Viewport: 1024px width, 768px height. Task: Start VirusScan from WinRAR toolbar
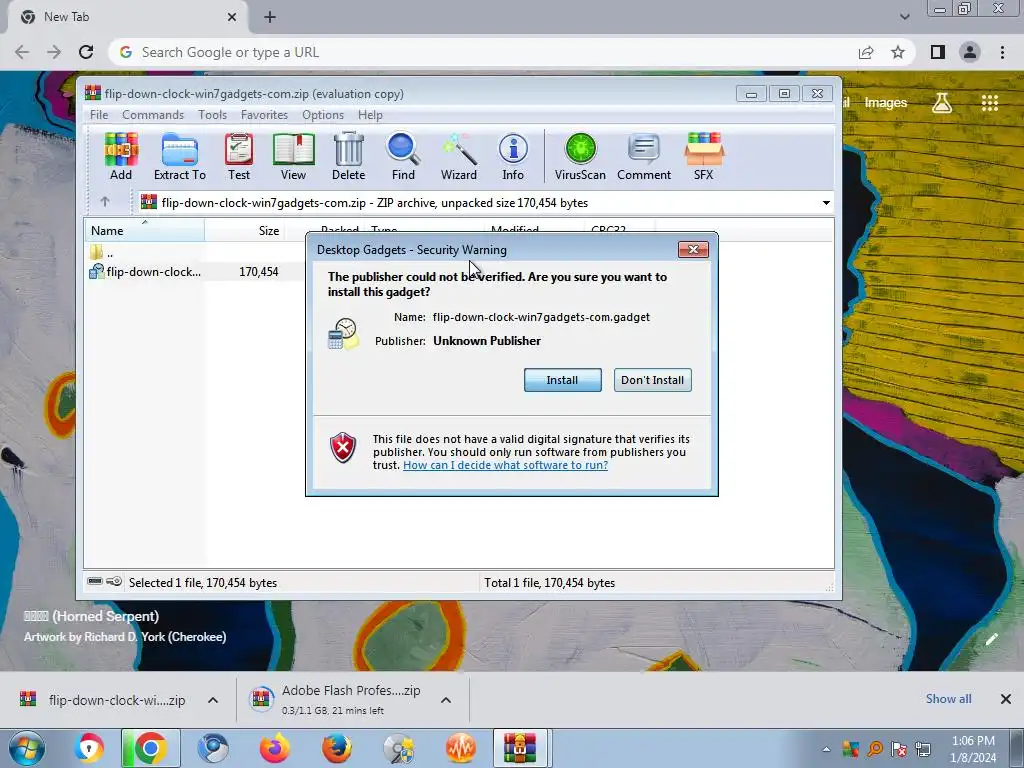point(580,157)
